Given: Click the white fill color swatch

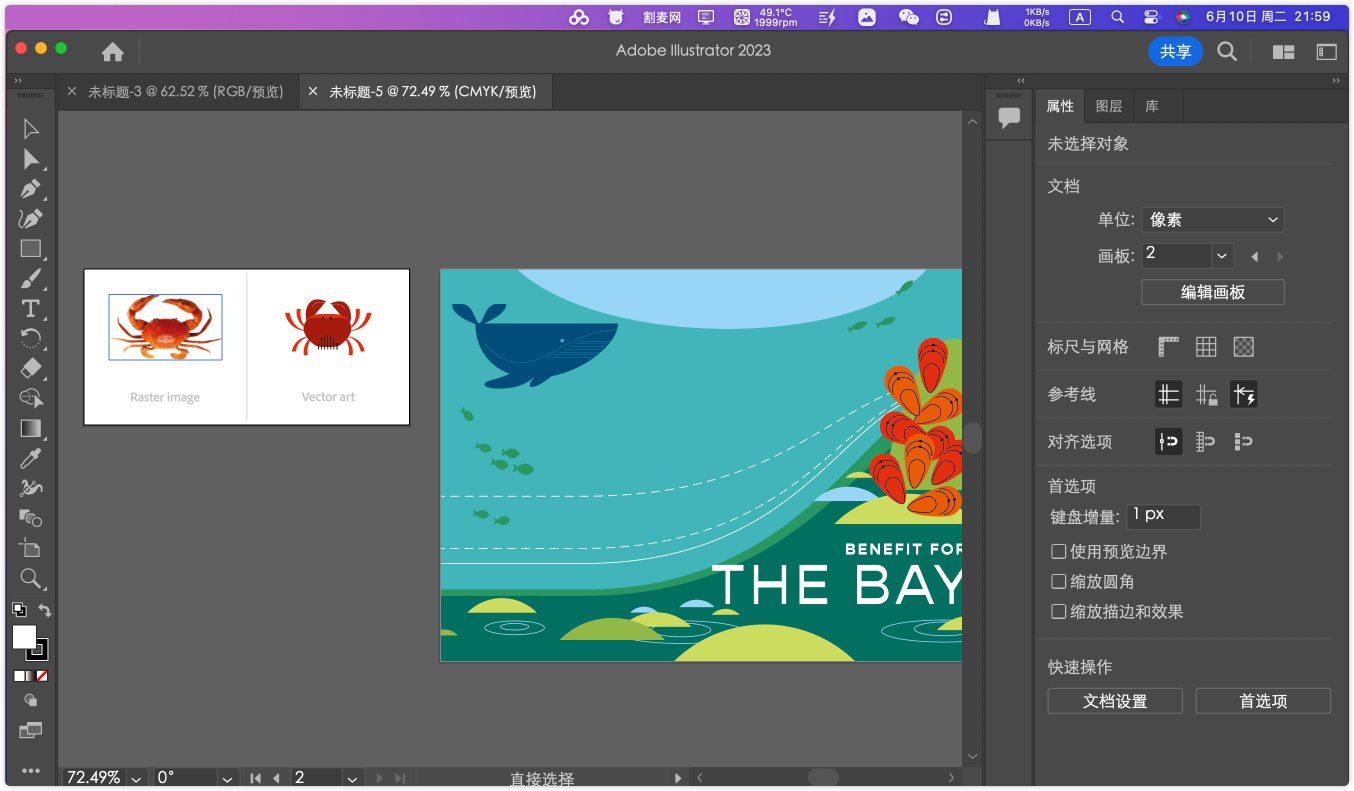Looking at the screenshot, I should (24, 637).
